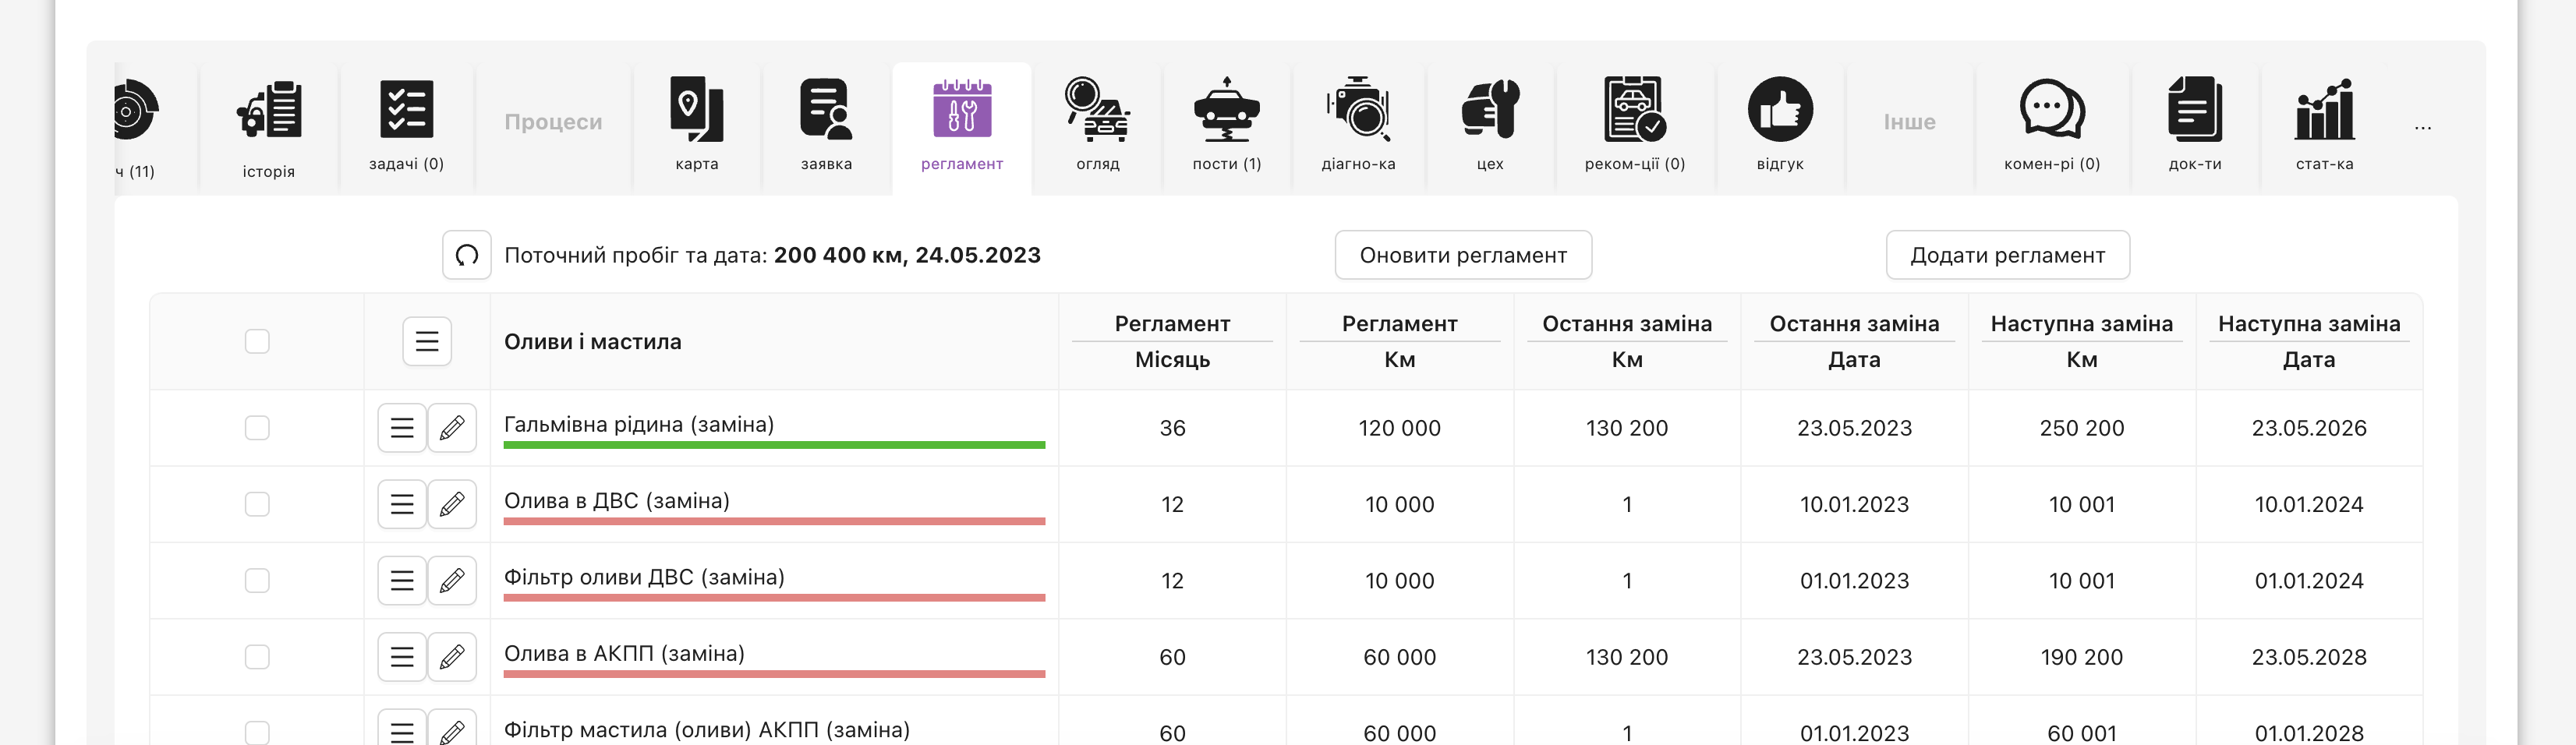Click the Оновити регламент button
The height and width of the screenshot is (745, 2576).
(1462, 255)
